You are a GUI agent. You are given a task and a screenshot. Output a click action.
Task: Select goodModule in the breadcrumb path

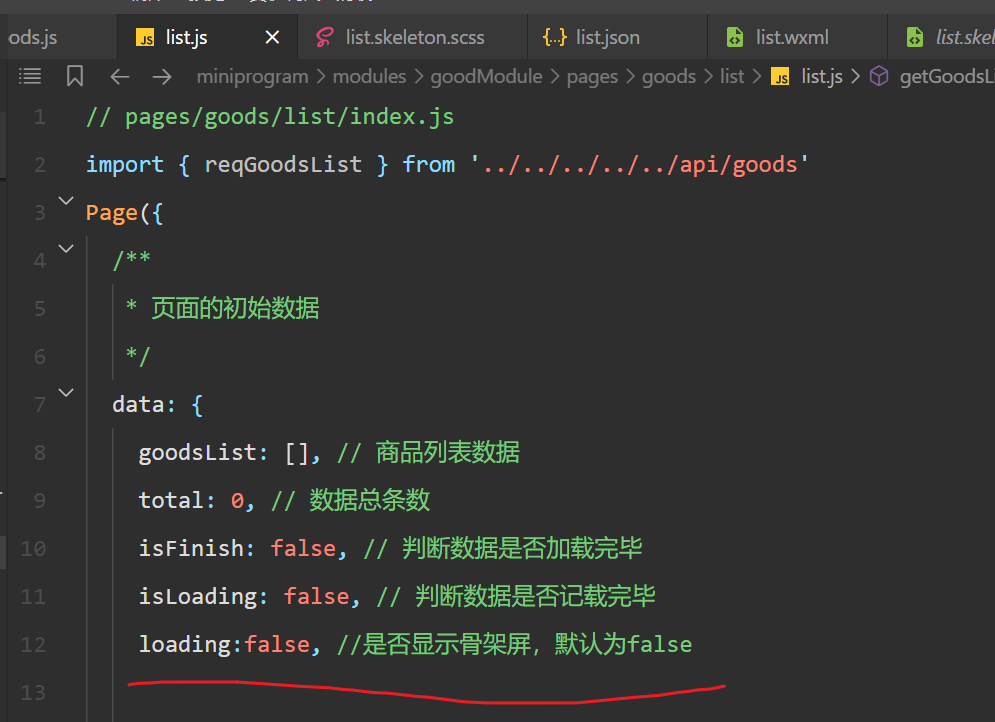(x=486, y=77)
